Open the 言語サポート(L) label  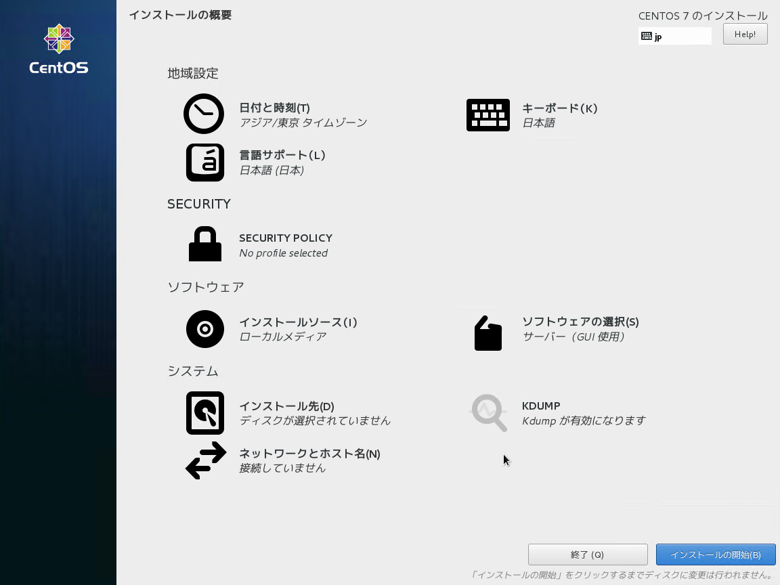[x=282, y=155]
